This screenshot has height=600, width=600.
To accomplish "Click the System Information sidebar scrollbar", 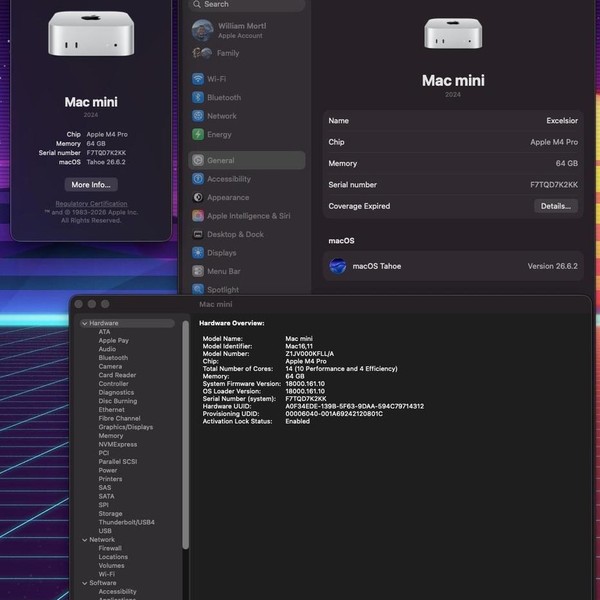I will (186, 434).
